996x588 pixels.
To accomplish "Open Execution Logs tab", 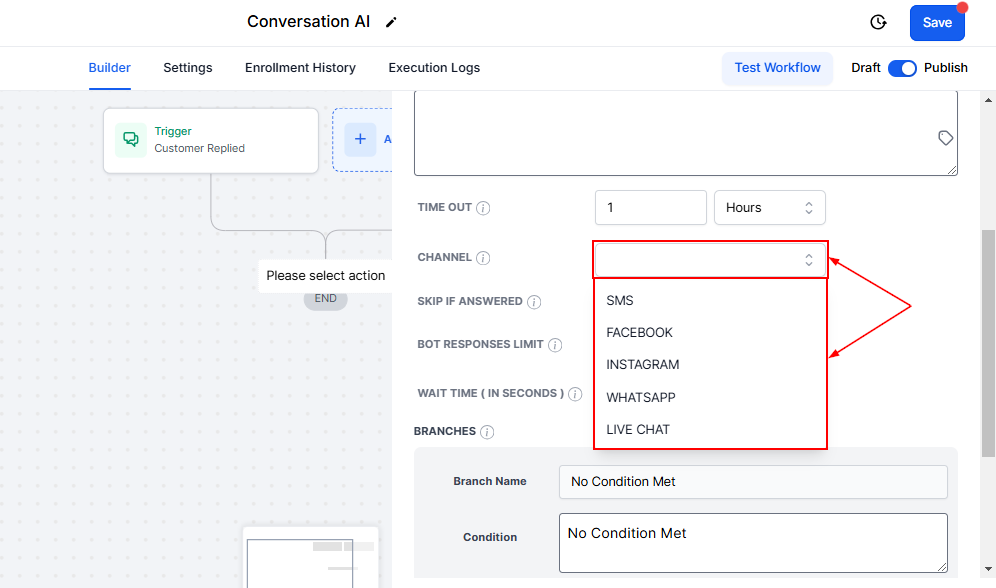I will (434, 68).
